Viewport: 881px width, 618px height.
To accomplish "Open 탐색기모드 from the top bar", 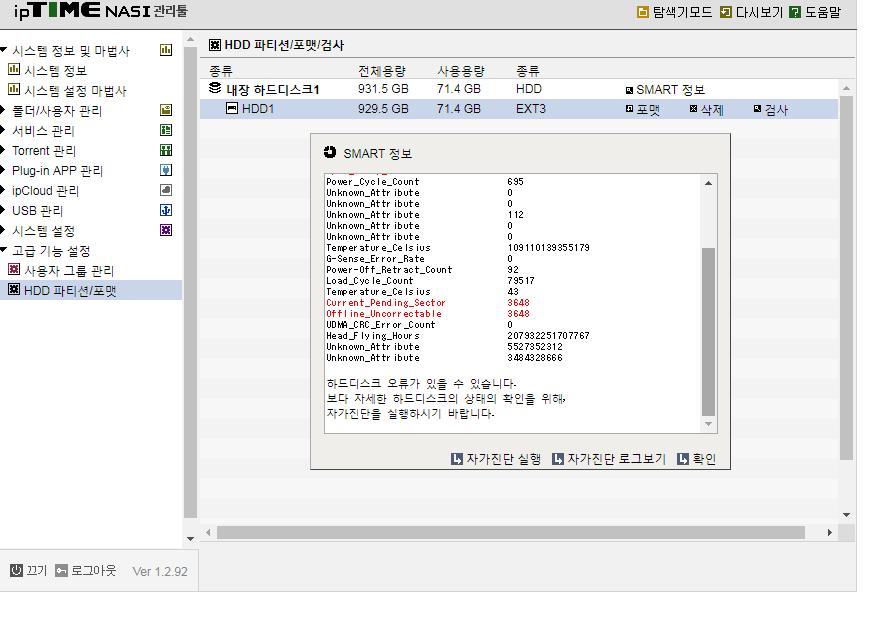I will [675, 12].
